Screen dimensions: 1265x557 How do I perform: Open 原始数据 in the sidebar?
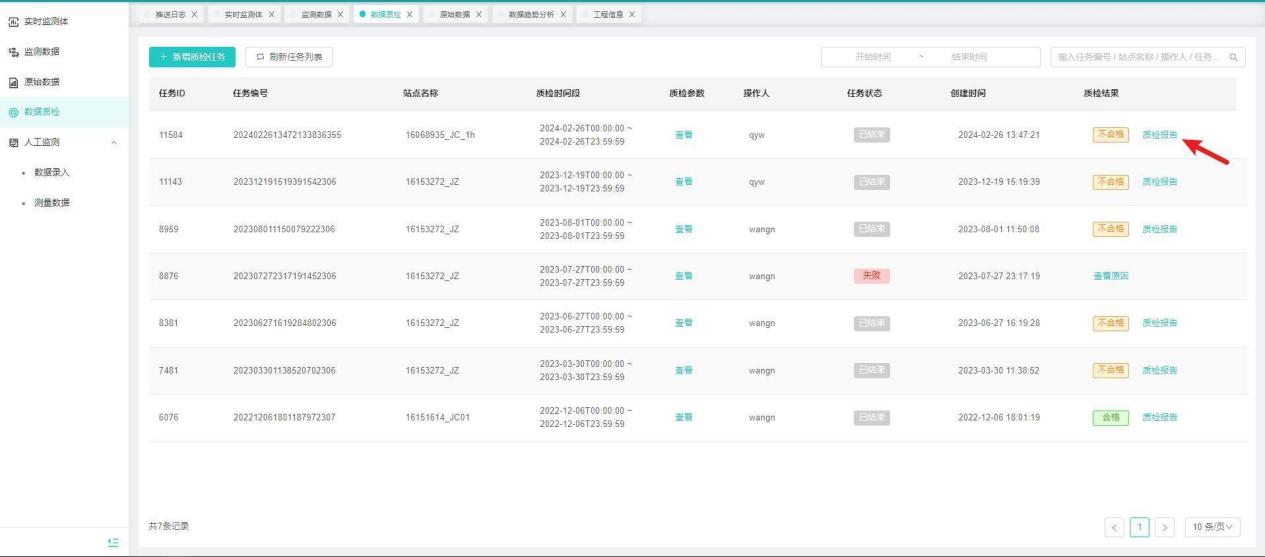click(x=48, y=81)
